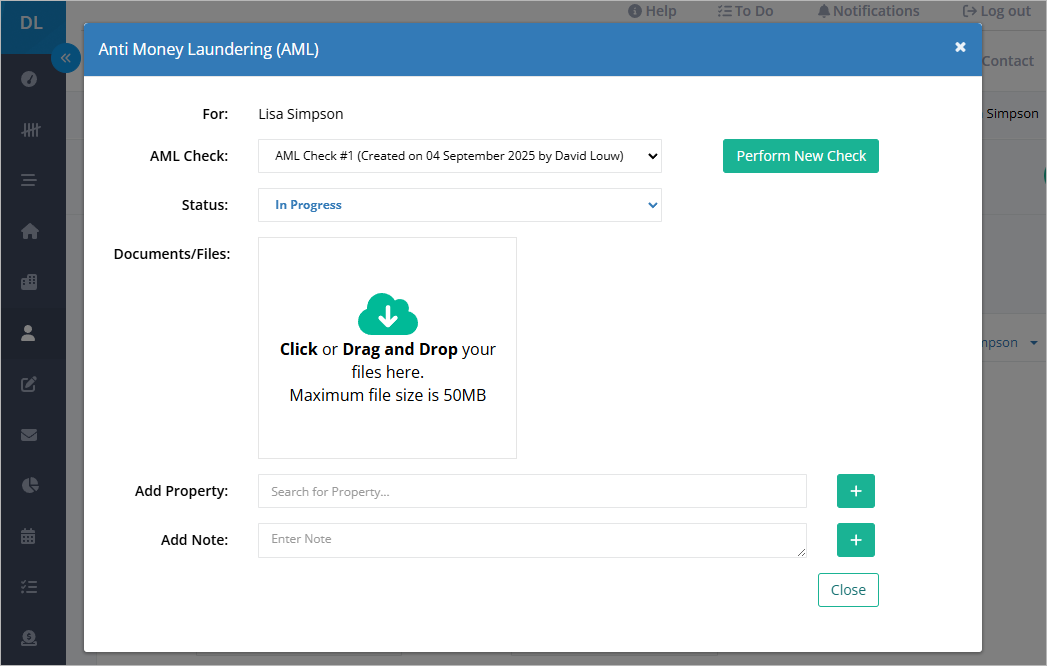Screen dimensions: 1047x666
Task: Open the contacts person icon in sidebar
Action: (28, 333)
